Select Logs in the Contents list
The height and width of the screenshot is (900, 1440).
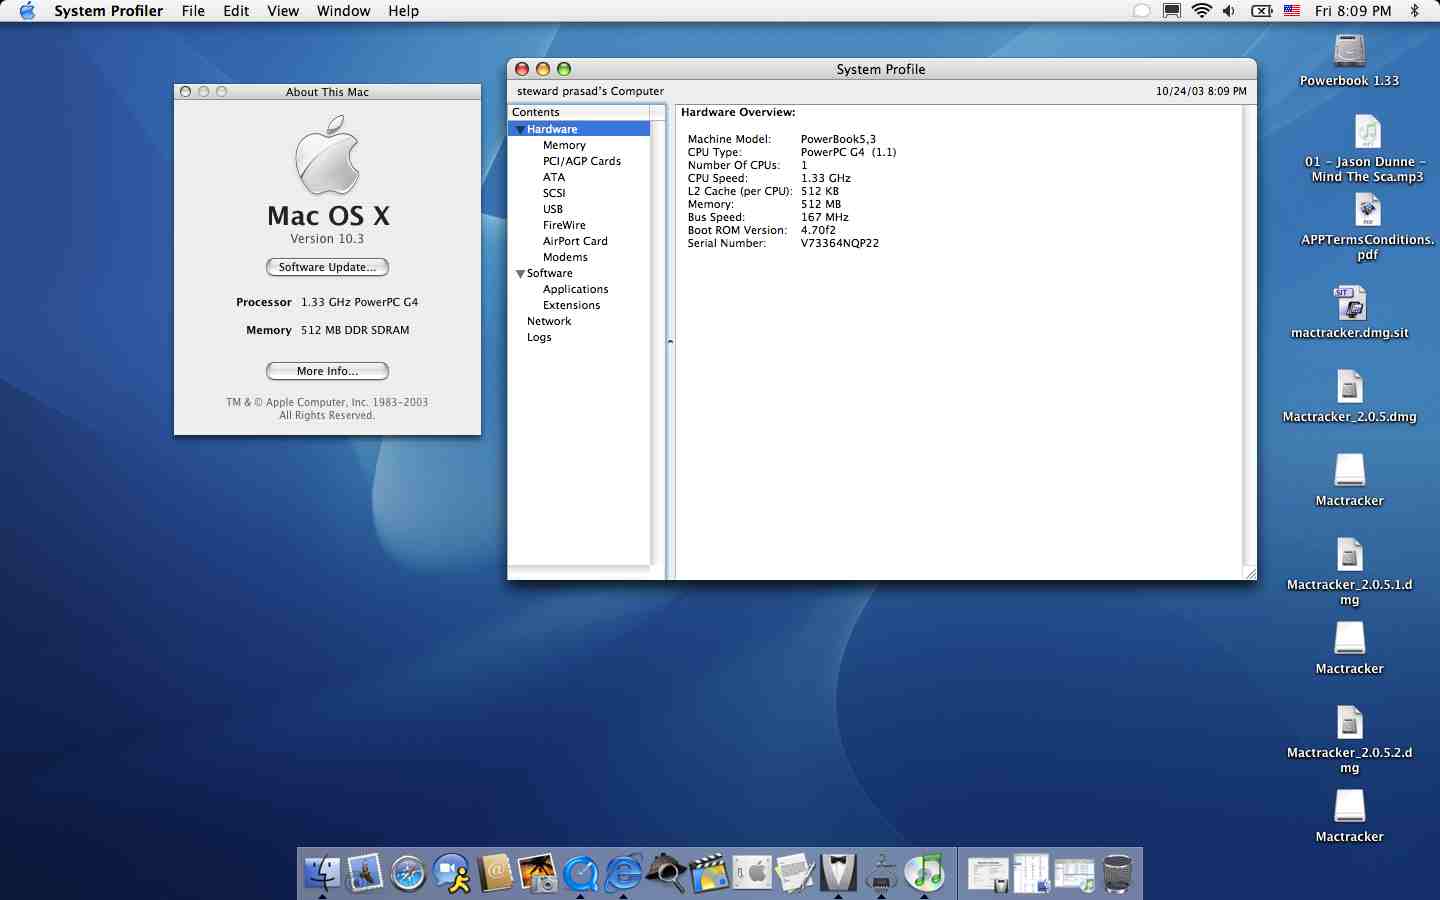539,337
